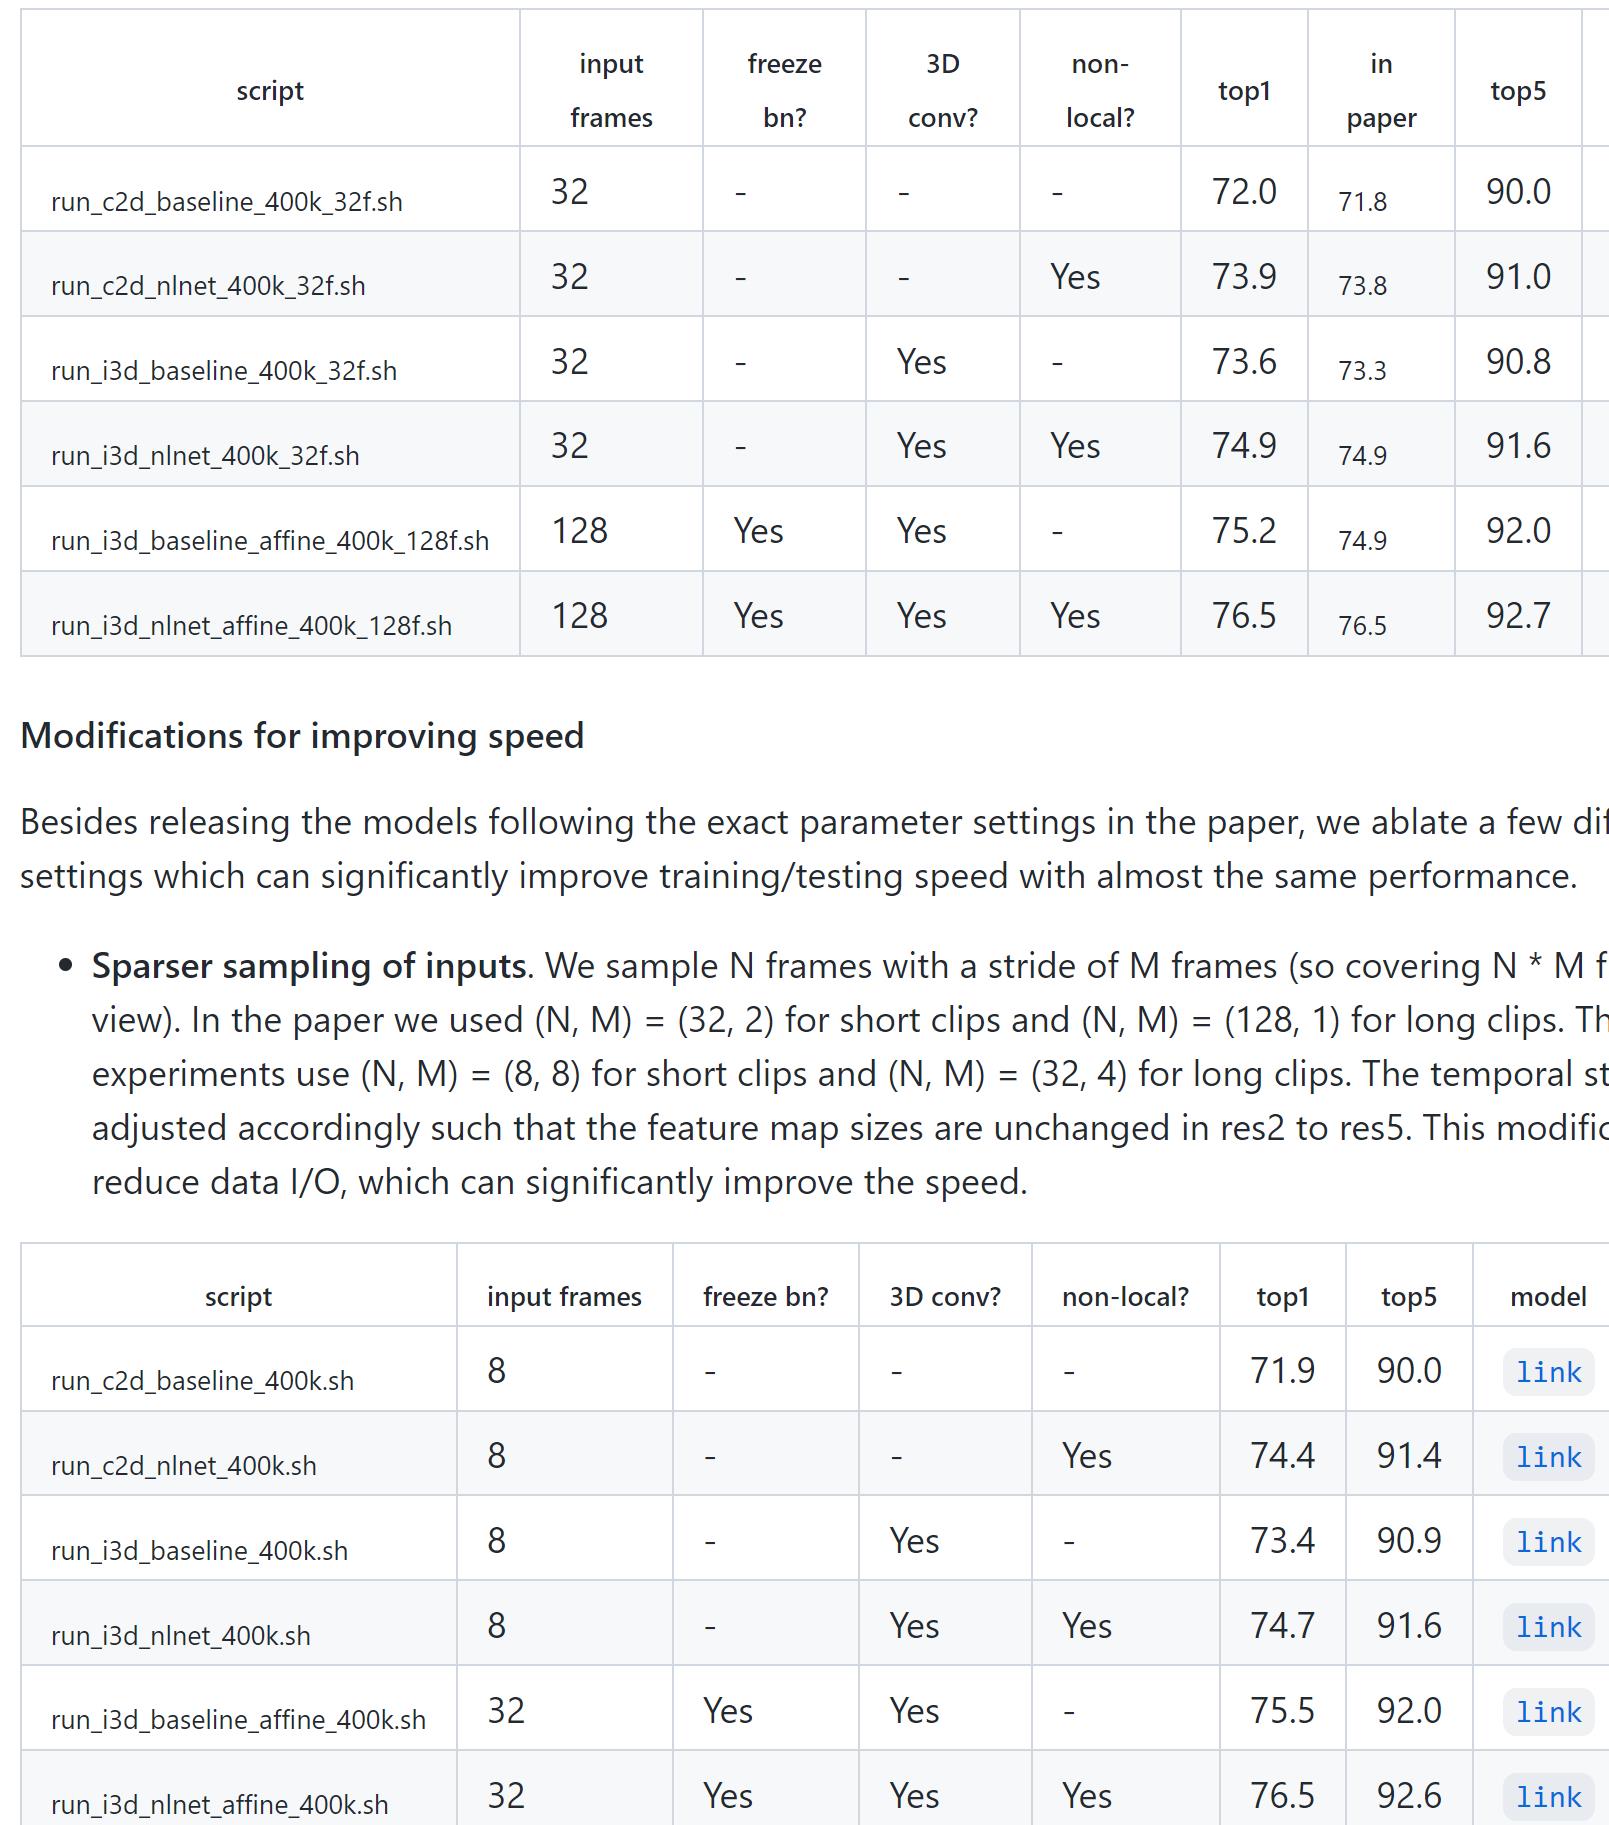Click the "Modifications for improving speed" heading
The width and height of the screenshot is (1609, 1825).
pos(302,736)
